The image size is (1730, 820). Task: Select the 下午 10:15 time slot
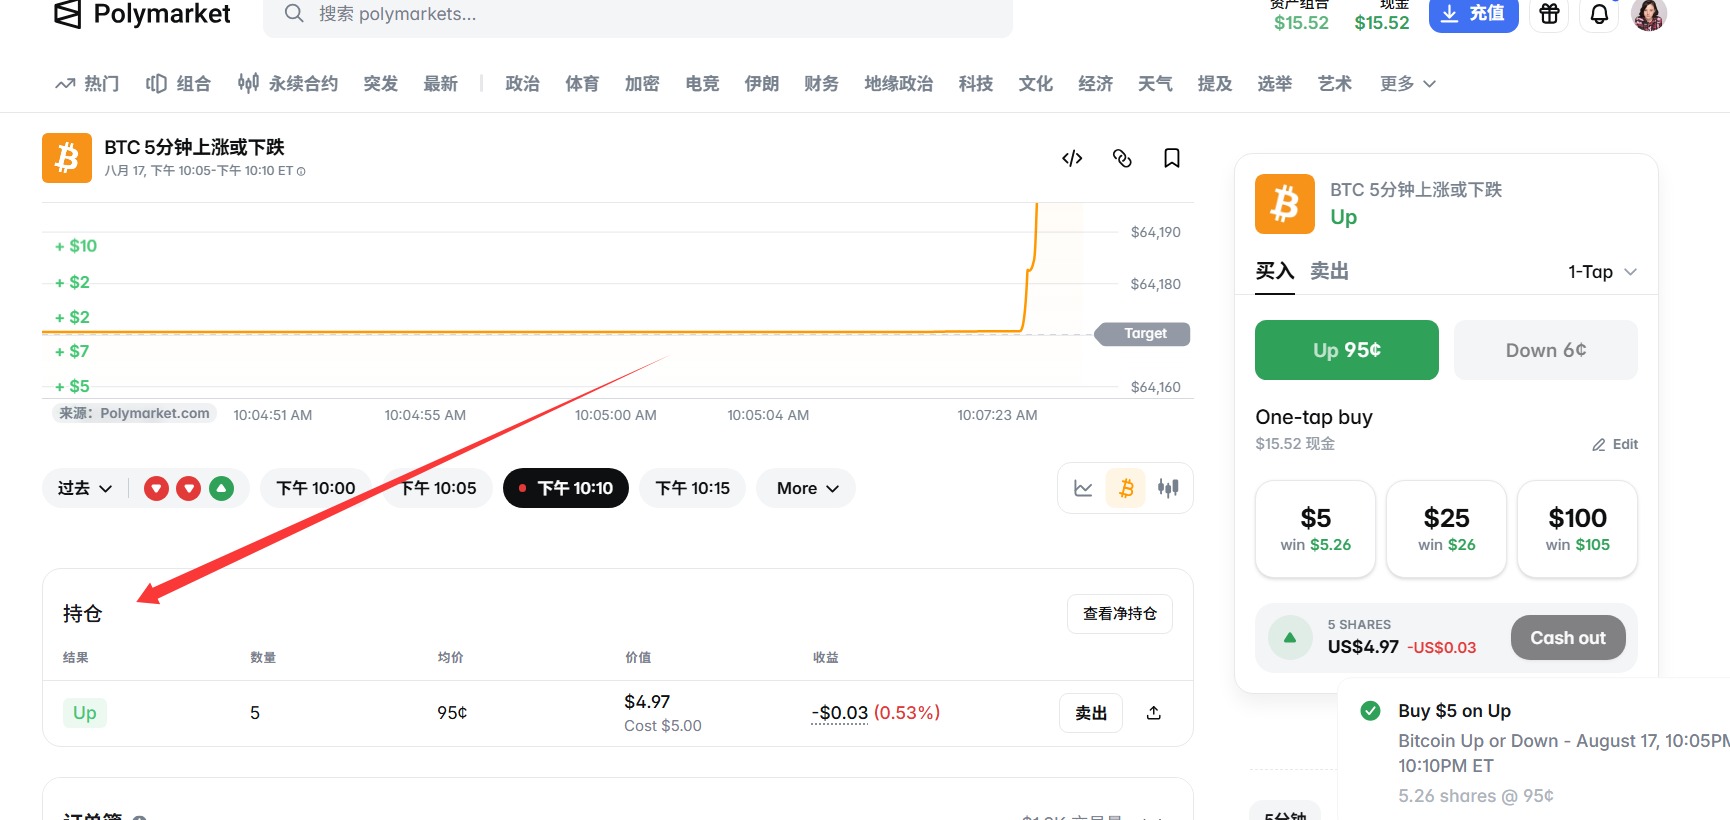tap(693, 488)
